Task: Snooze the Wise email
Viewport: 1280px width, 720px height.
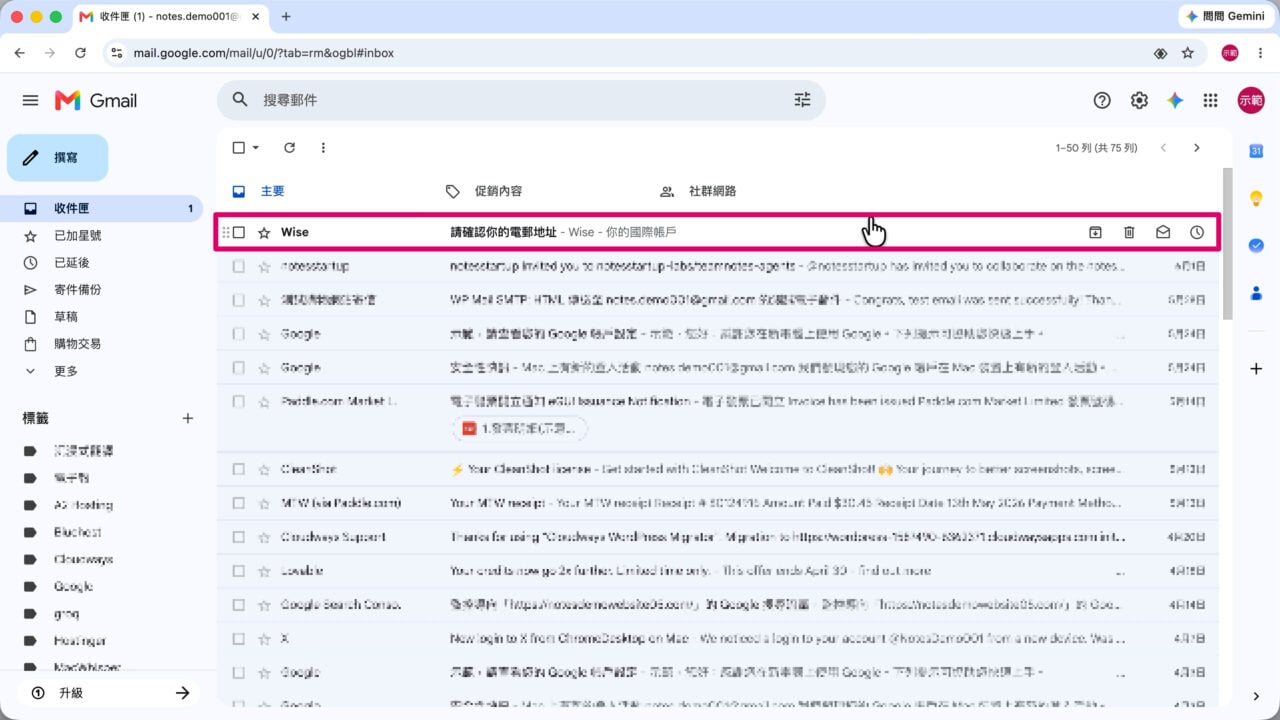Action: click(1197, 232)
